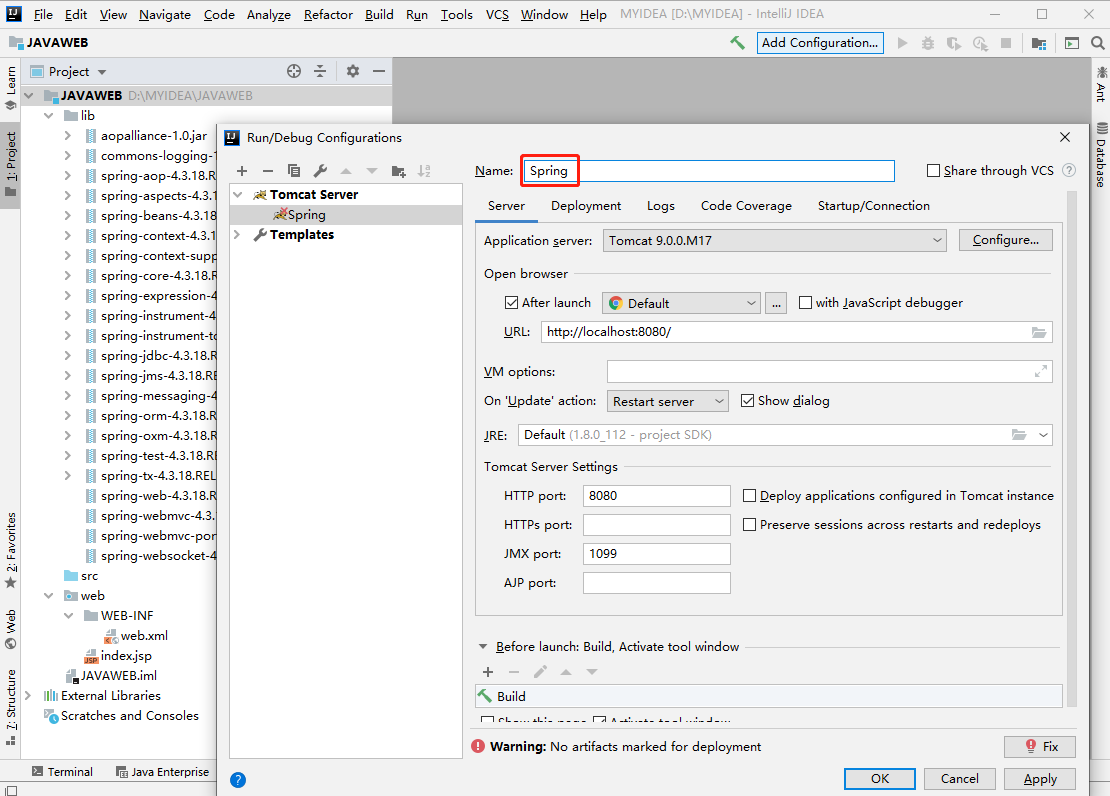Collapse the WEB-INF folder node

(69, 615)
